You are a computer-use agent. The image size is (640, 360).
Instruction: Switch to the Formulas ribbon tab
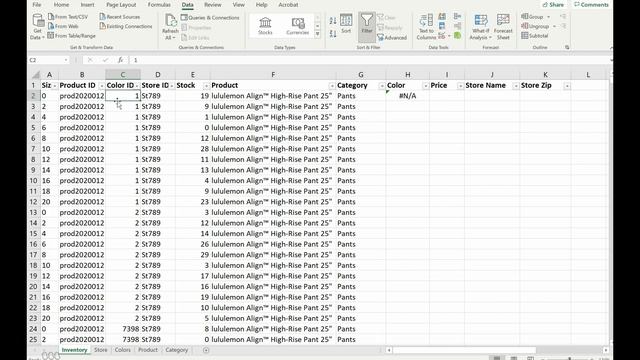point(159,5)
